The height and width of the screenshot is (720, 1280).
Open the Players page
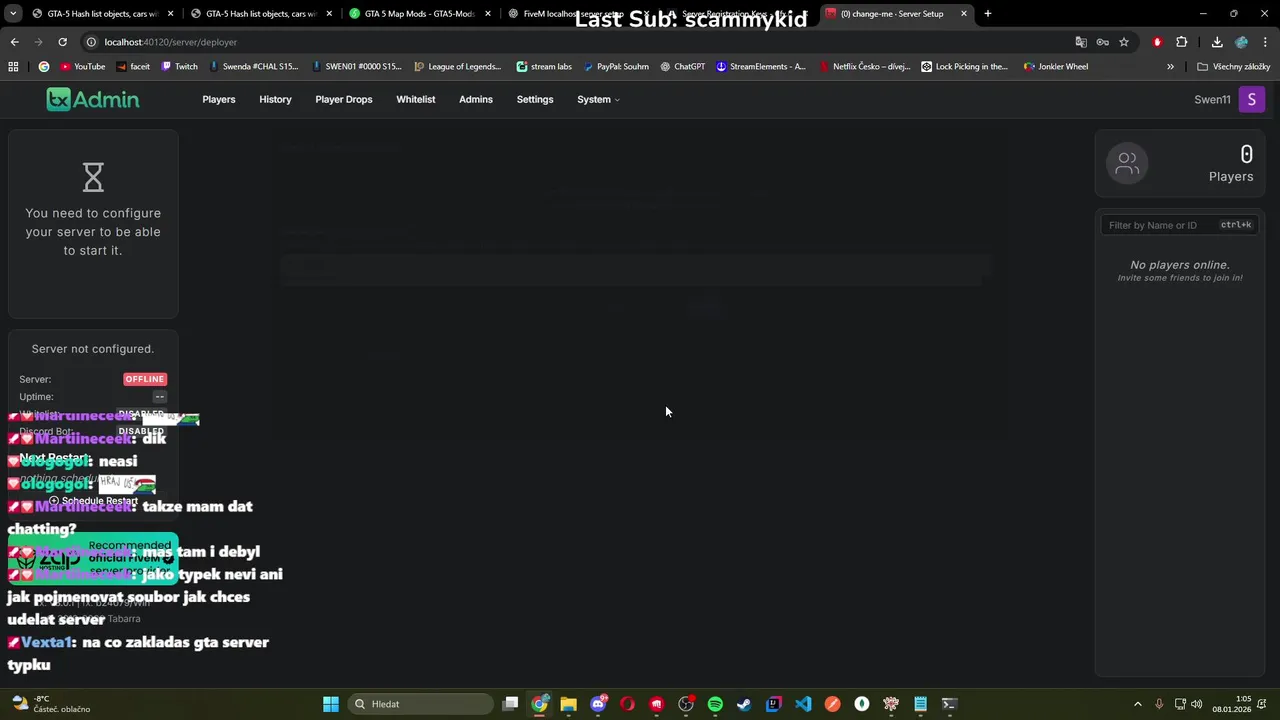pyautogui.click(x=219, y=99)
